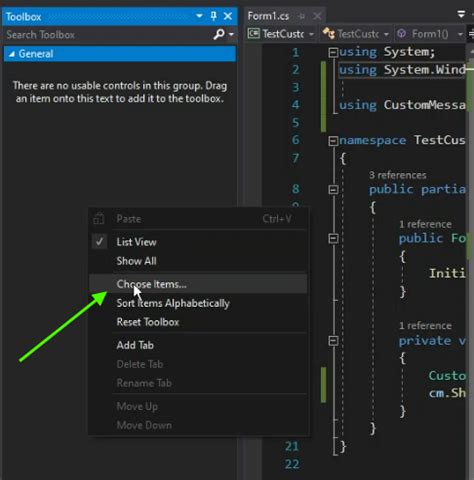Click line number 22 in the gutter
The image size is (474, 480).
[x=292, y=464]
